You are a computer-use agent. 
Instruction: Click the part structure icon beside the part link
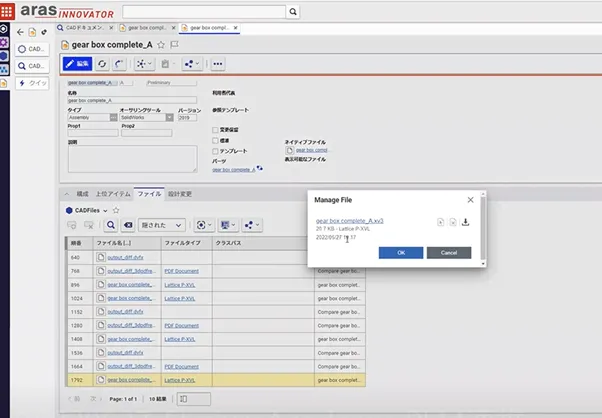point(260,168)
